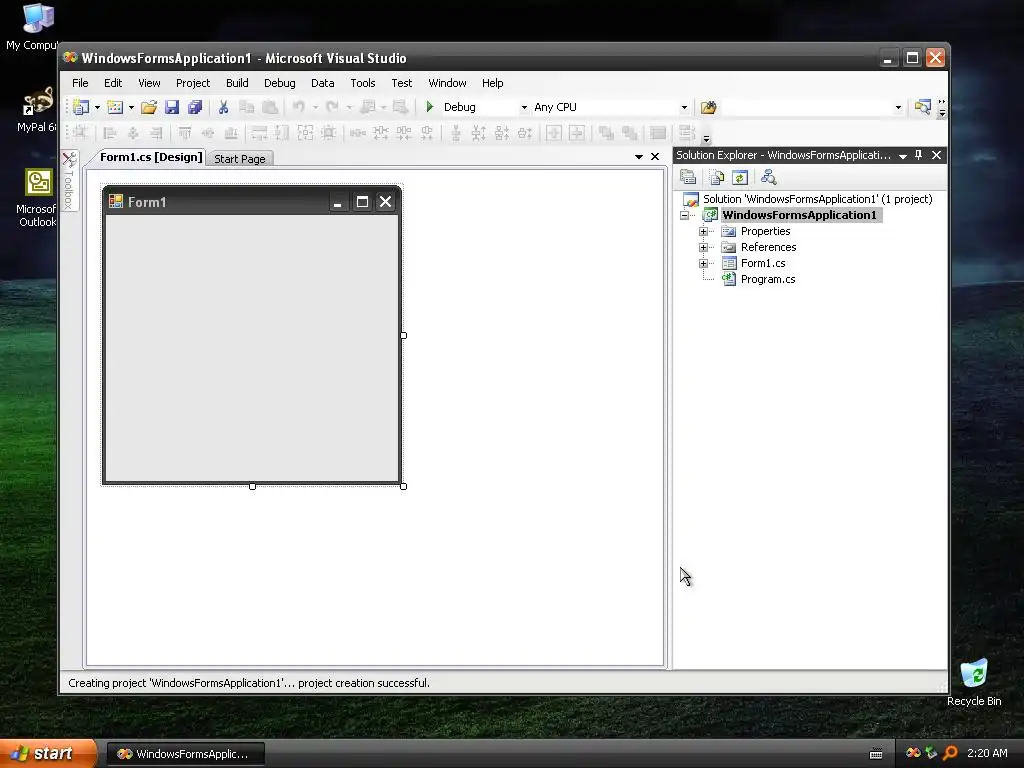Click the Windows start button
The width and height of the screenshot is (1024, 768).
coord(47,754)
